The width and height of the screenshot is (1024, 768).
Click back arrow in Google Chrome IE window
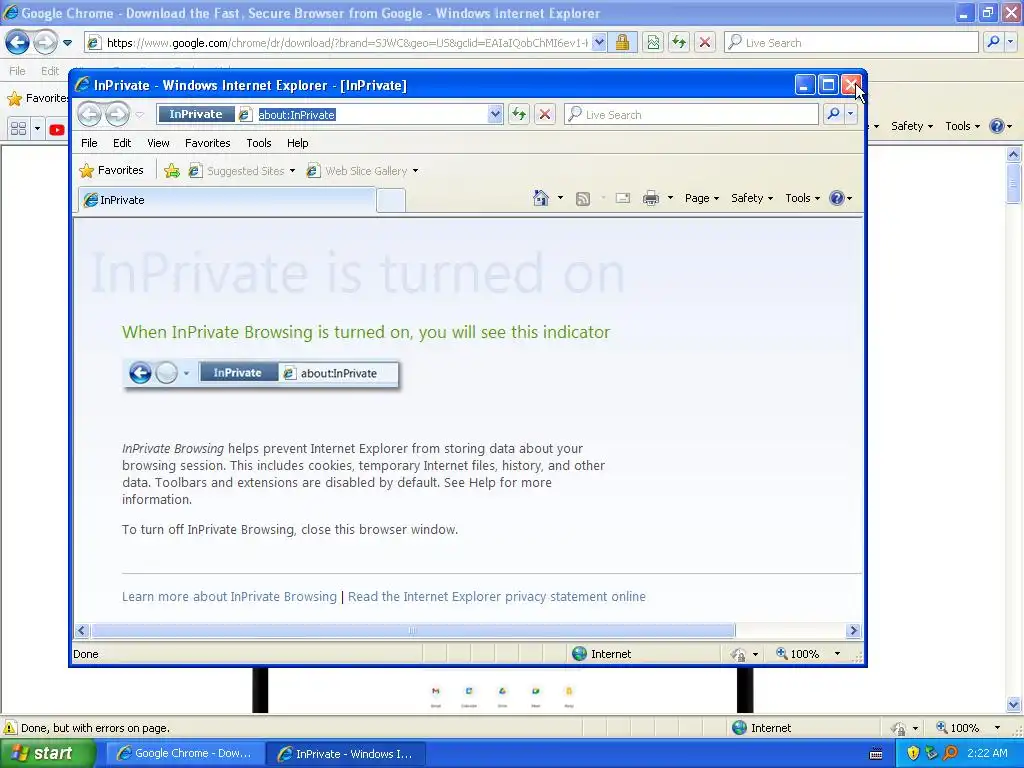click(x=18, y=42)
